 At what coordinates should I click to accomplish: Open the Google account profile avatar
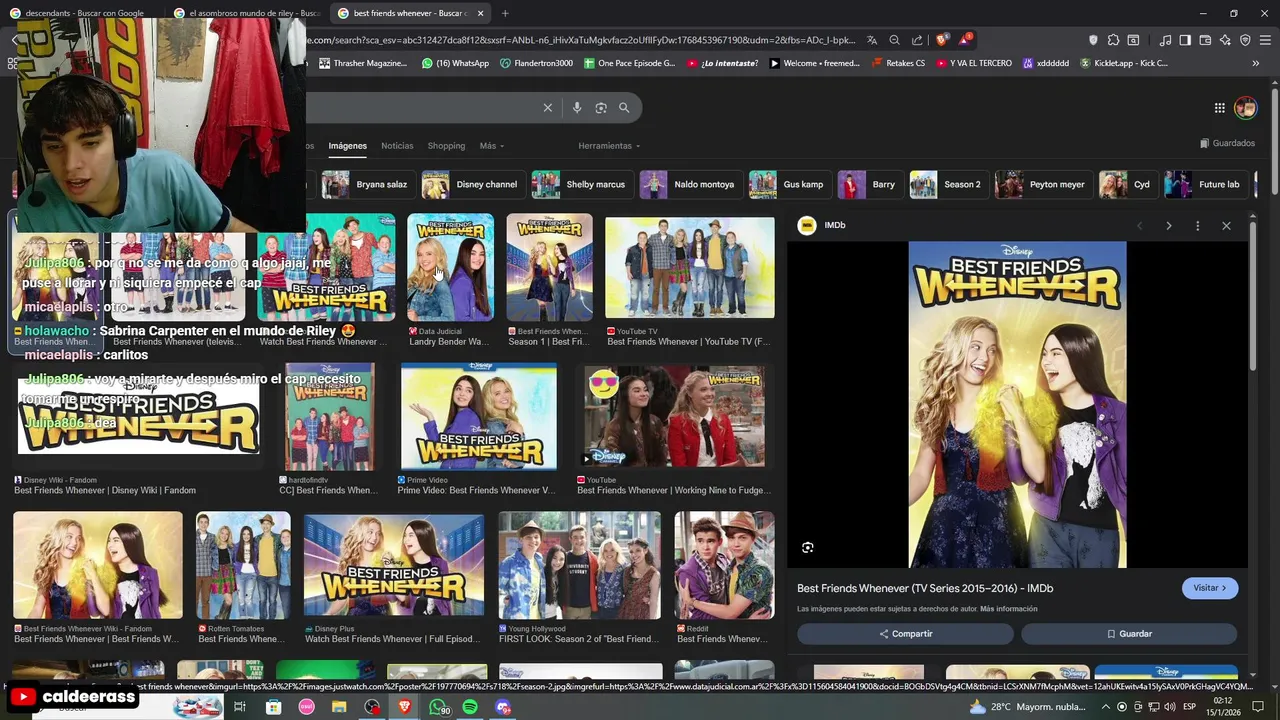pyautogui.click(x=1245, y=107)
